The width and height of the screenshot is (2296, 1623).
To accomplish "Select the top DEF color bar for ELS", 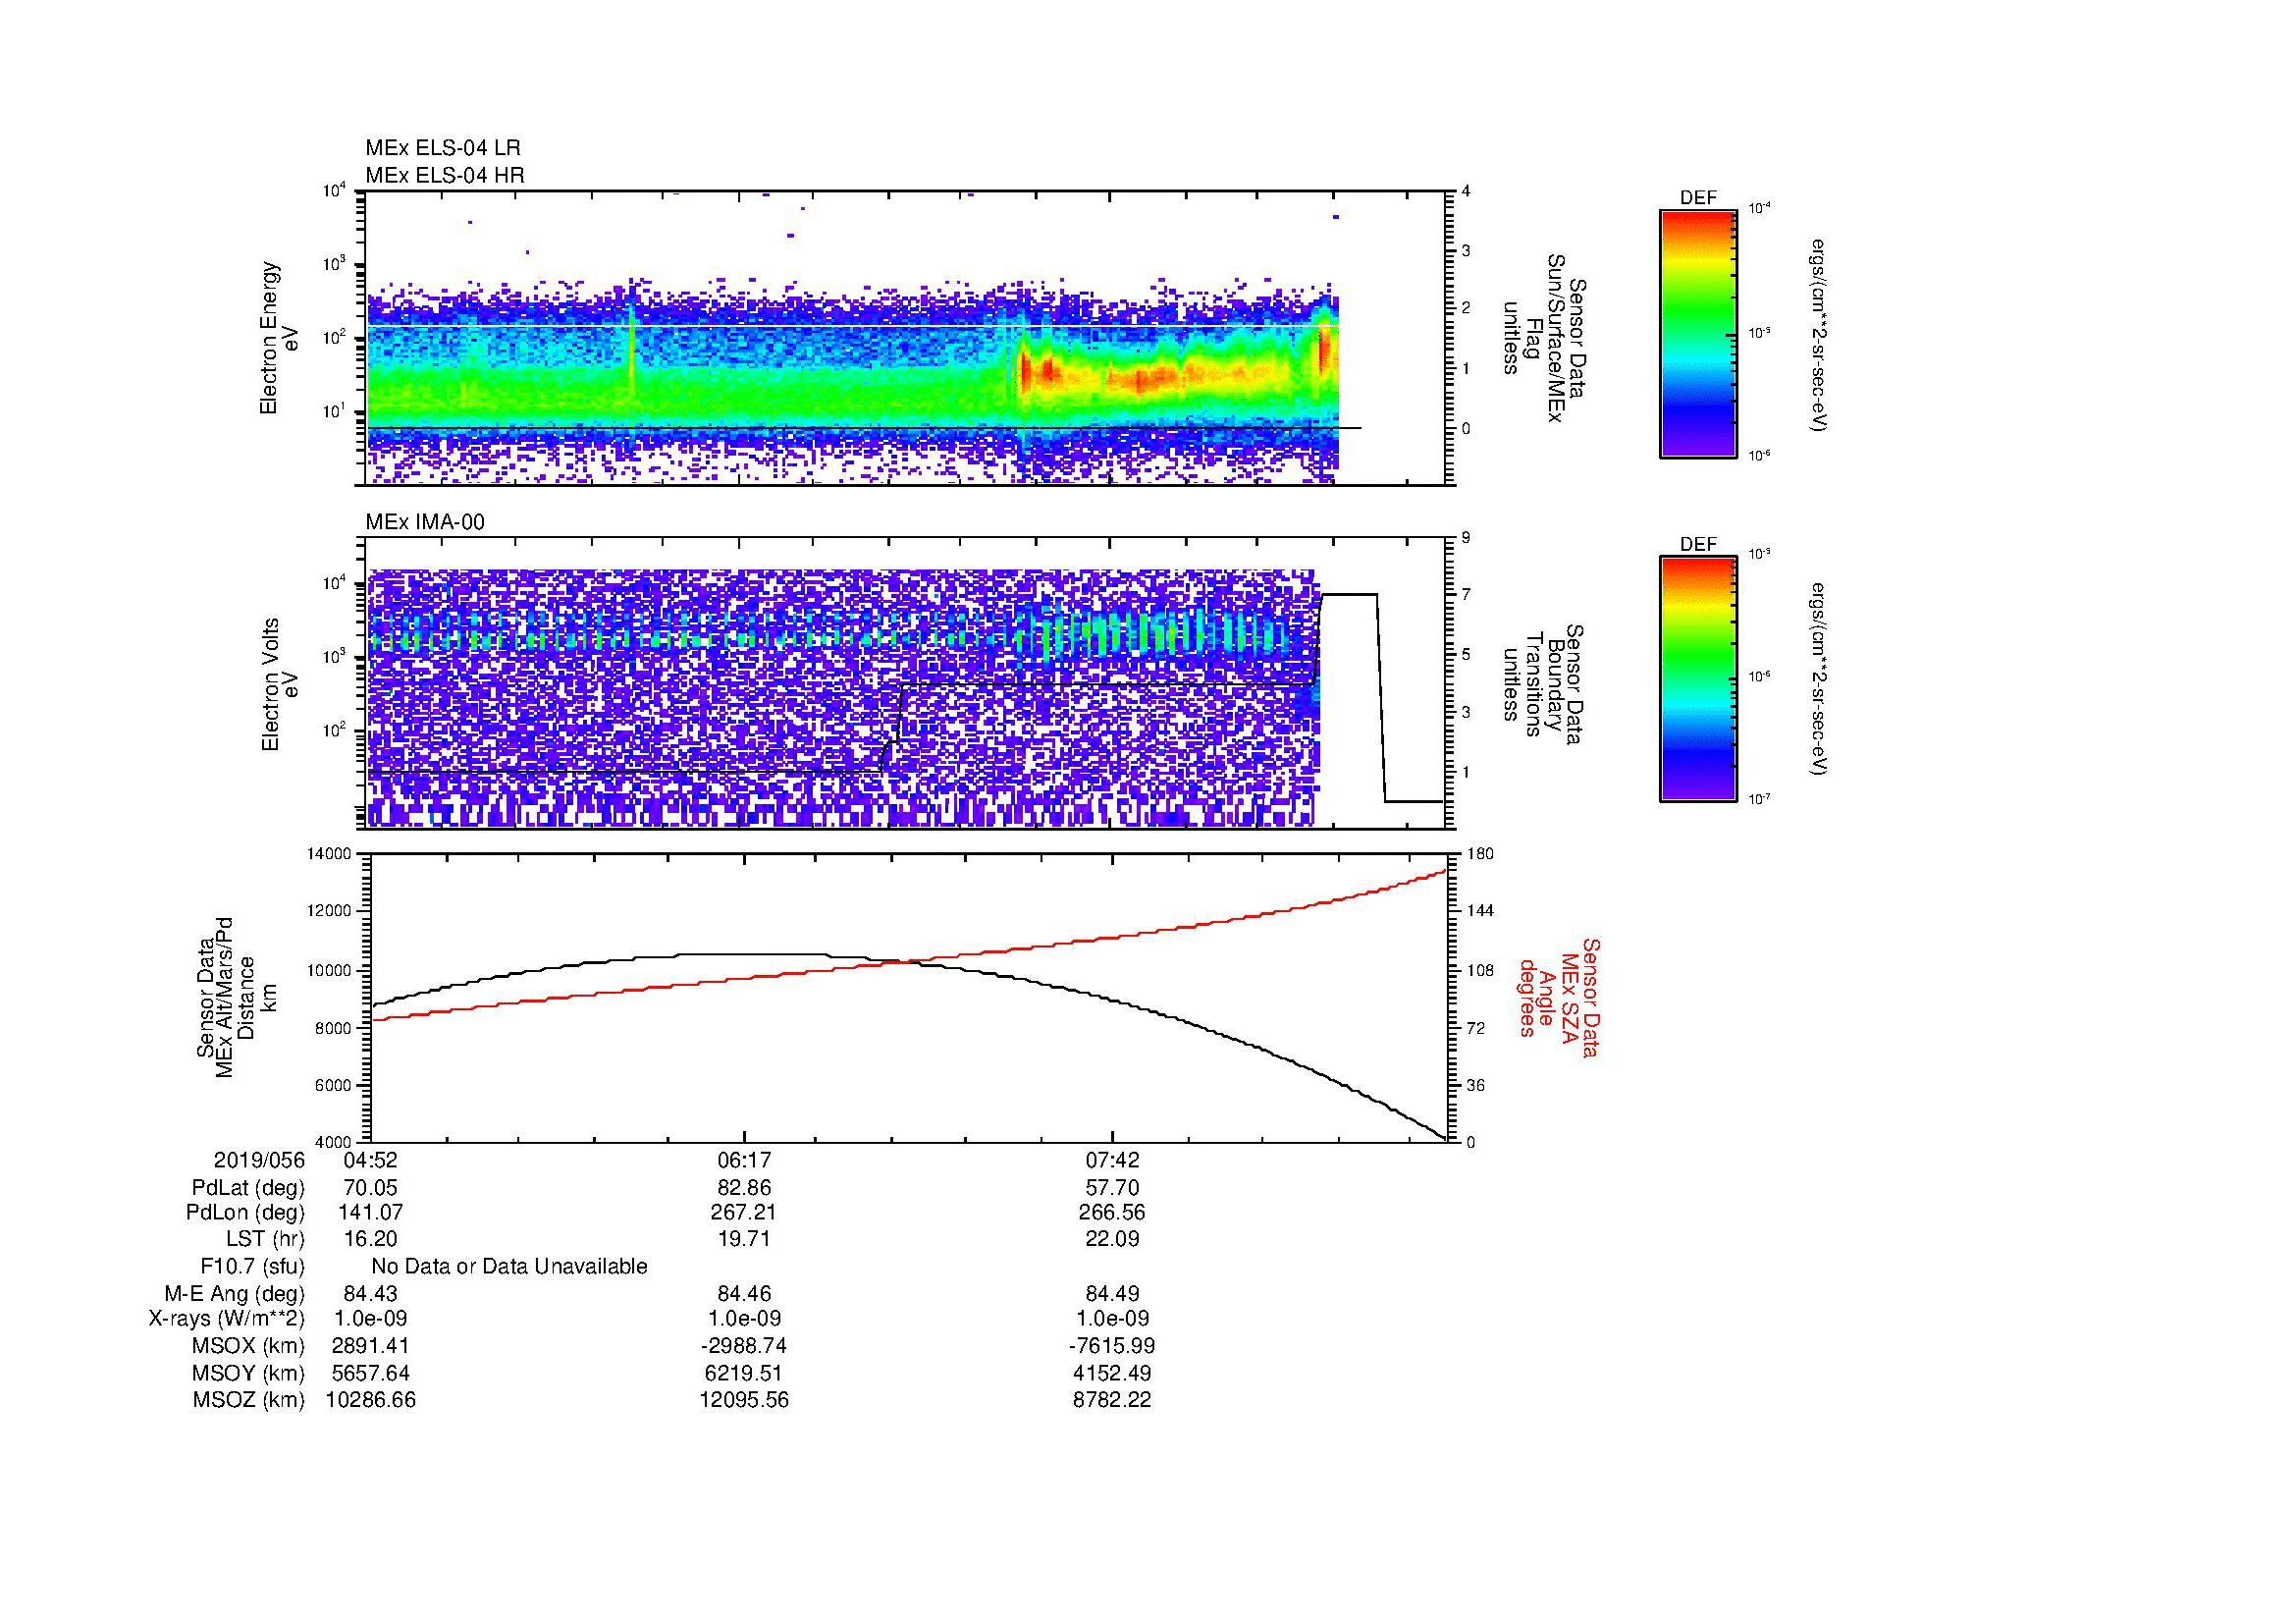I will coord(1698,333).
